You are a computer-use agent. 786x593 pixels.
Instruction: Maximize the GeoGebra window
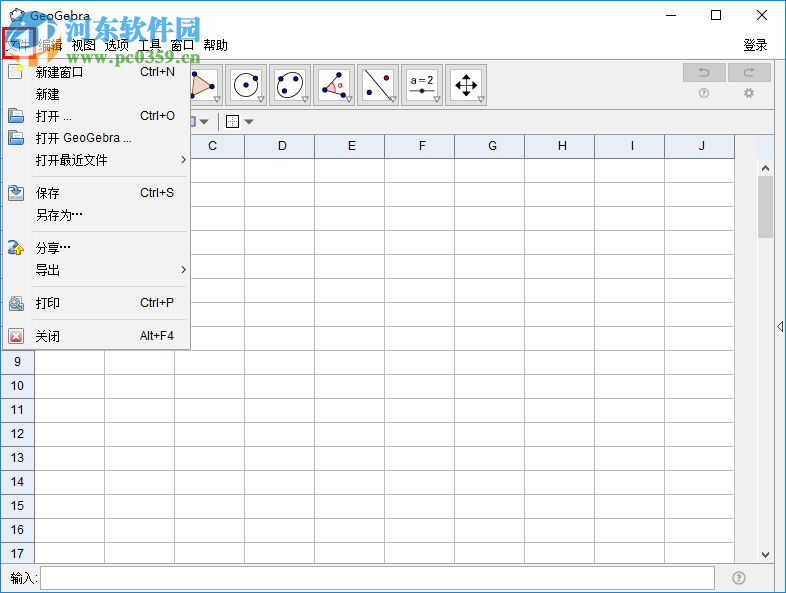[x=716, y=15]
